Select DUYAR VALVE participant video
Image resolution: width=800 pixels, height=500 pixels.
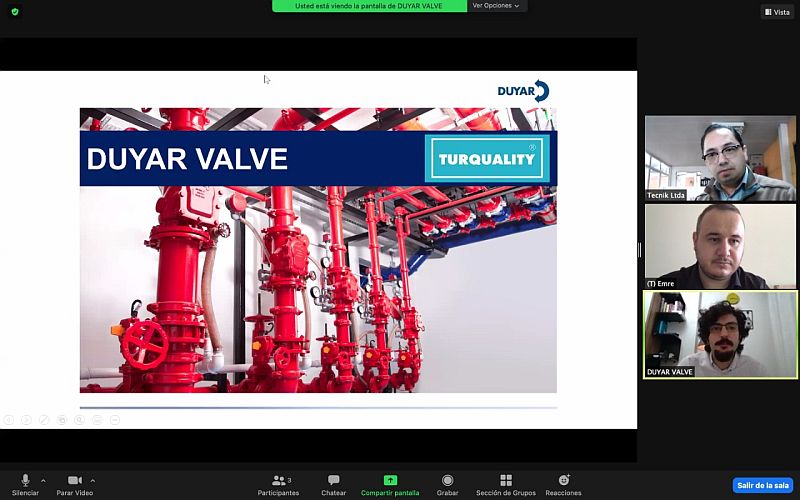pyautogui.click(x=720, y=335)
